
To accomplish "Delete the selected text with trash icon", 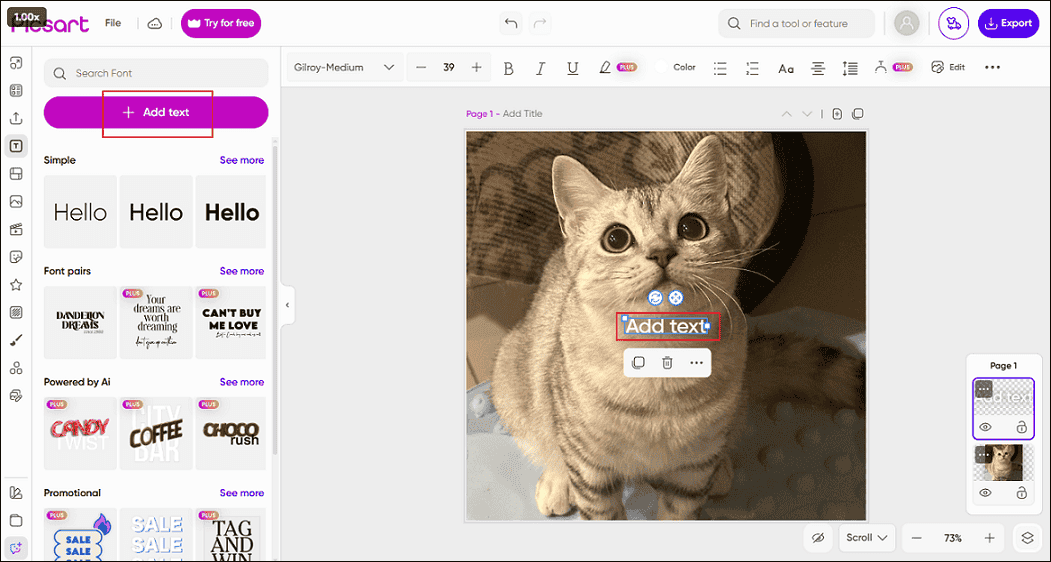I will [x=667, y=362].
